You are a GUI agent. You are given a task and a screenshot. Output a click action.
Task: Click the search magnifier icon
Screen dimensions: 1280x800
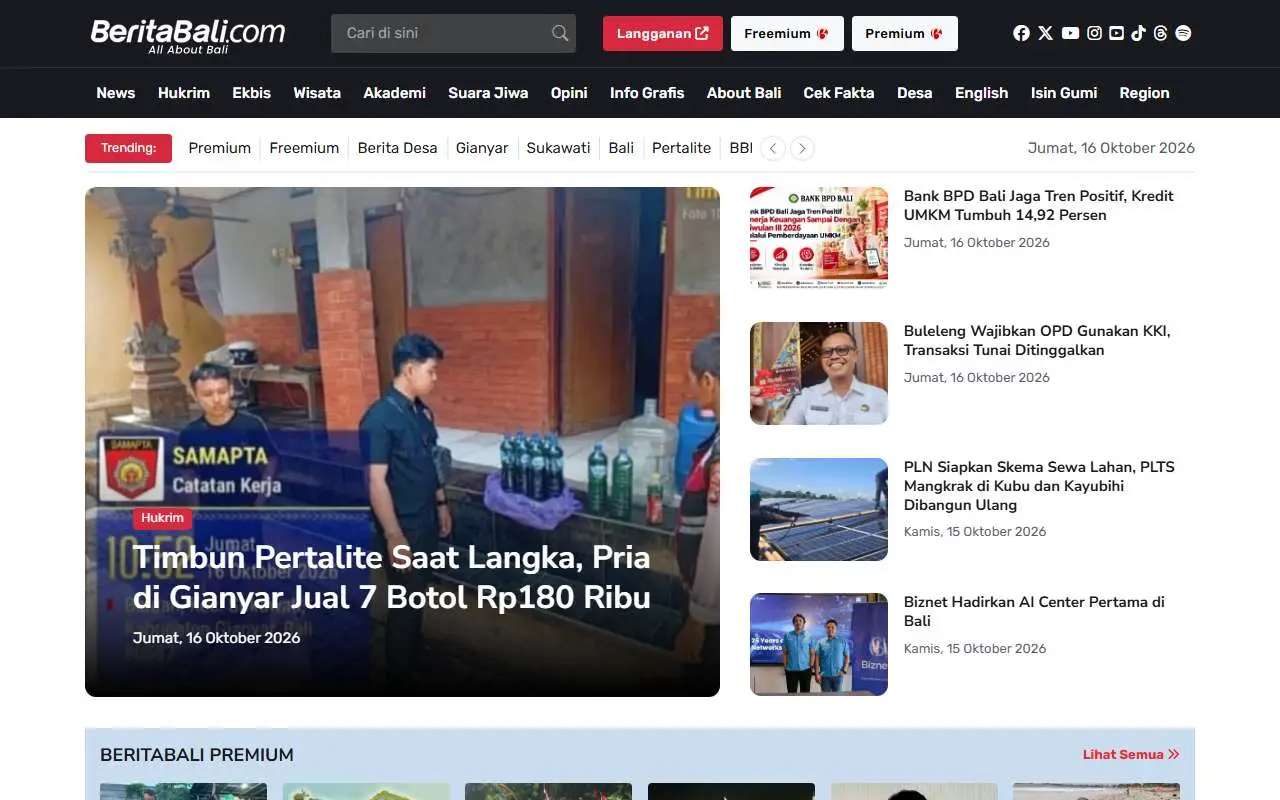[x=560, y=33]
